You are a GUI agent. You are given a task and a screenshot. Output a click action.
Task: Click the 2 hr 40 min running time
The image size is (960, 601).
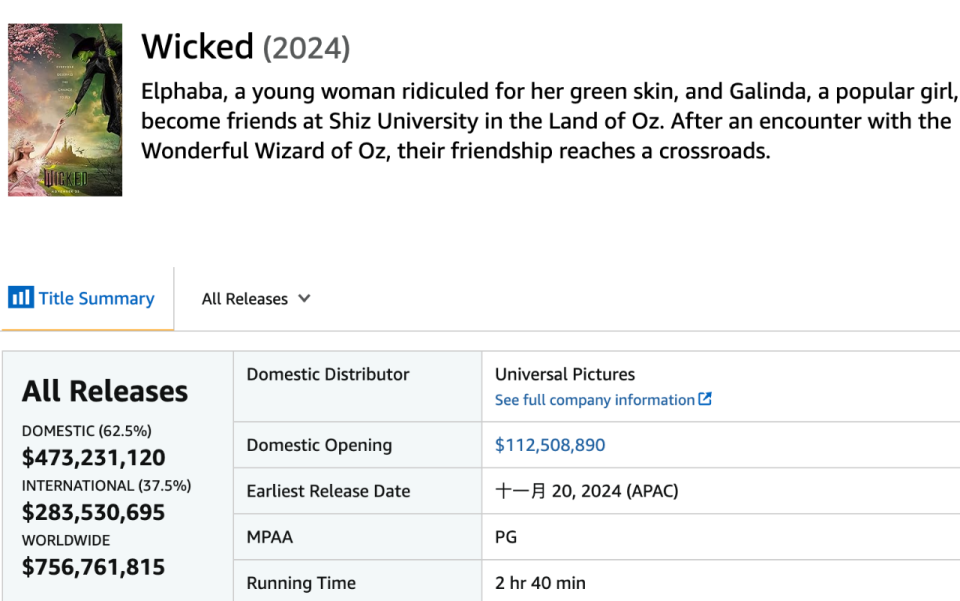point(540,583)
